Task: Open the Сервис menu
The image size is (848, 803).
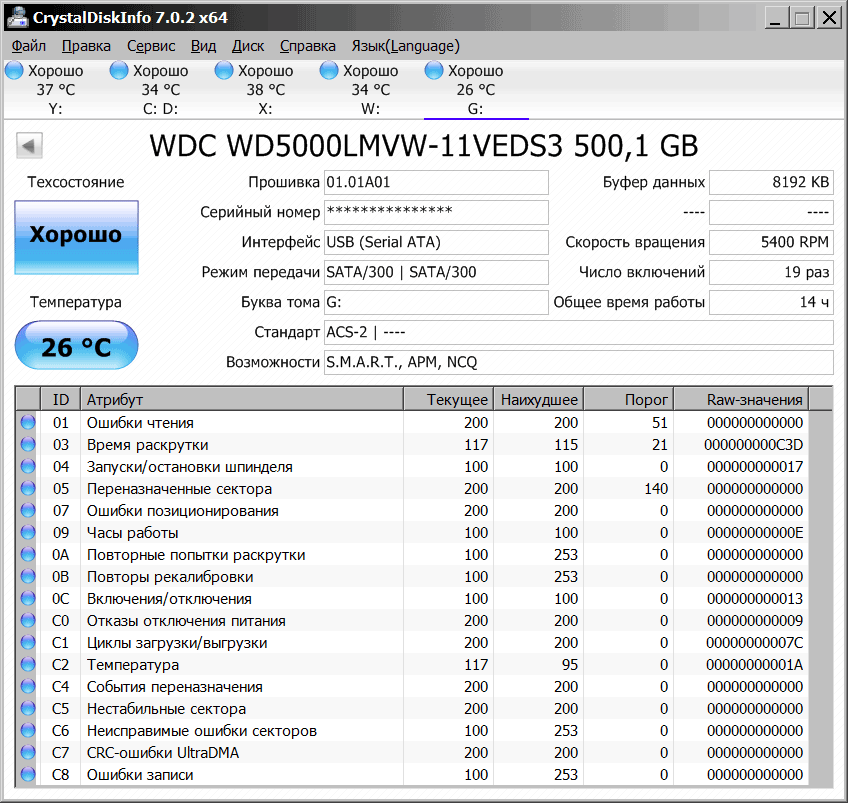Action: pos(151,46)
